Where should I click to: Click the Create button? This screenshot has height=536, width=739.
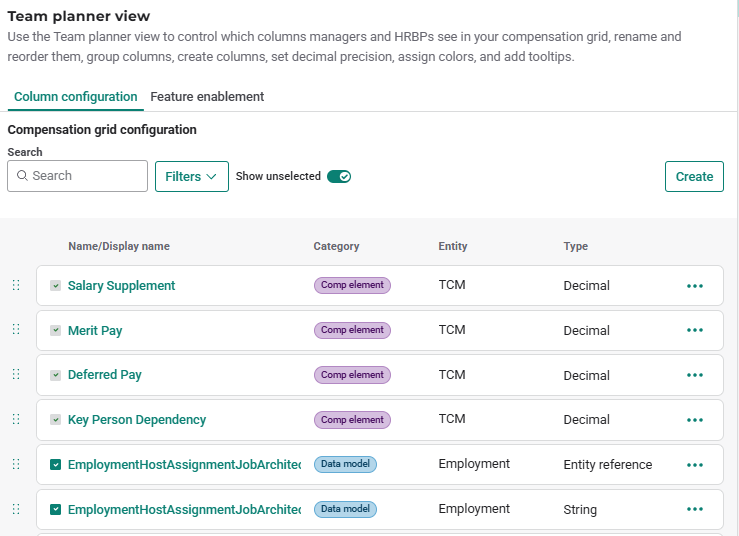(x=694, y=176)
